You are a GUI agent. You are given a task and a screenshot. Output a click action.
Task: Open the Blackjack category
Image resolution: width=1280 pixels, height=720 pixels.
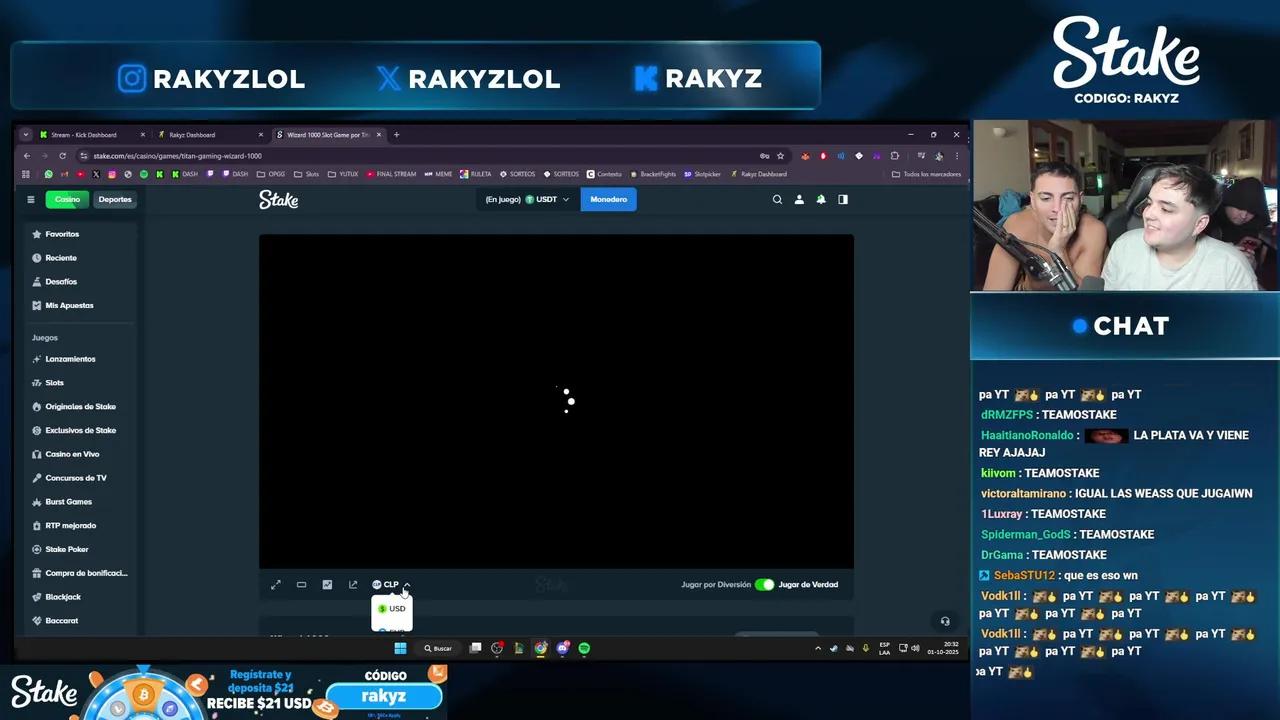tap(80, 597)
